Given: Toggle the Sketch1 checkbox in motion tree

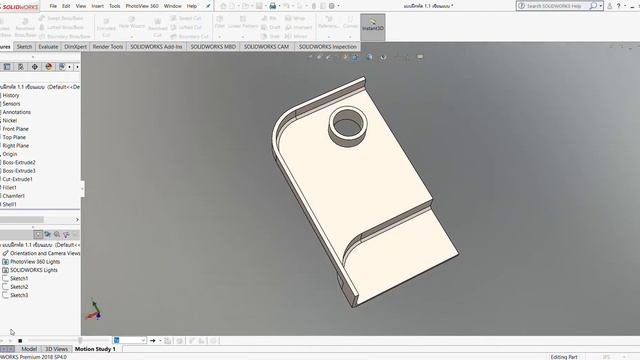Looking at the screenshot, I should (5, 278).
